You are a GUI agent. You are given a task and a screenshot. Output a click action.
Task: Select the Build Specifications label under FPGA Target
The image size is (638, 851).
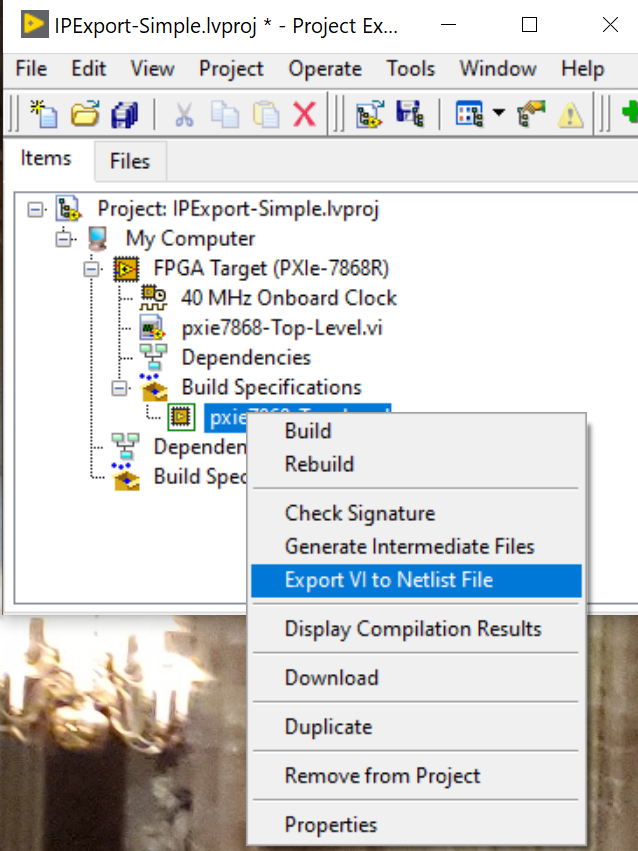(x=272, y=388)
